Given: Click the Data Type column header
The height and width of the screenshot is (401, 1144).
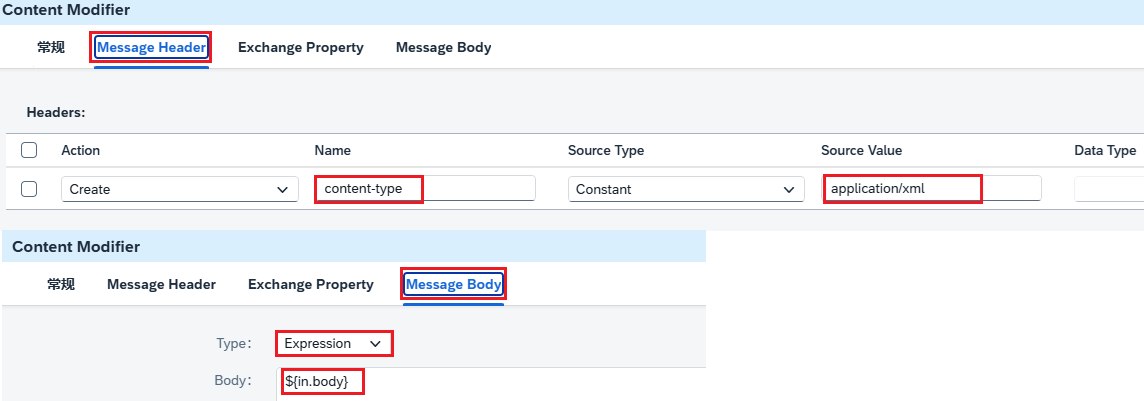Looking at the screenshot, I should point(1105,150).
